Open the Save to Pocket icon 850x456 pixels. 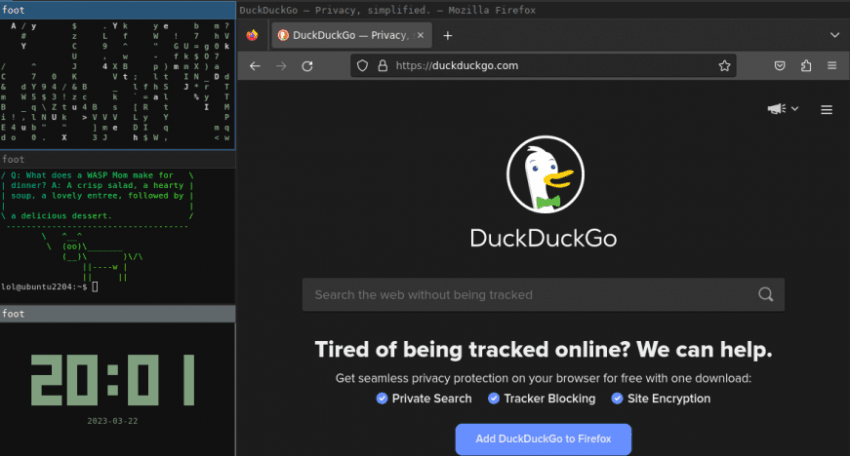point(779,66)
